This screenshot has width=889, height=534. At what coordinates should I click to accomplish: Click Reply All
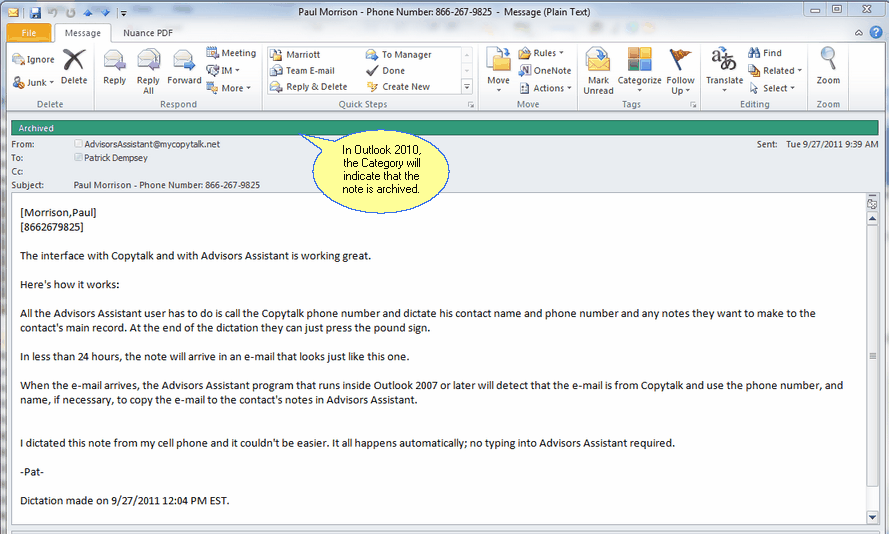(x=148, y=71)
